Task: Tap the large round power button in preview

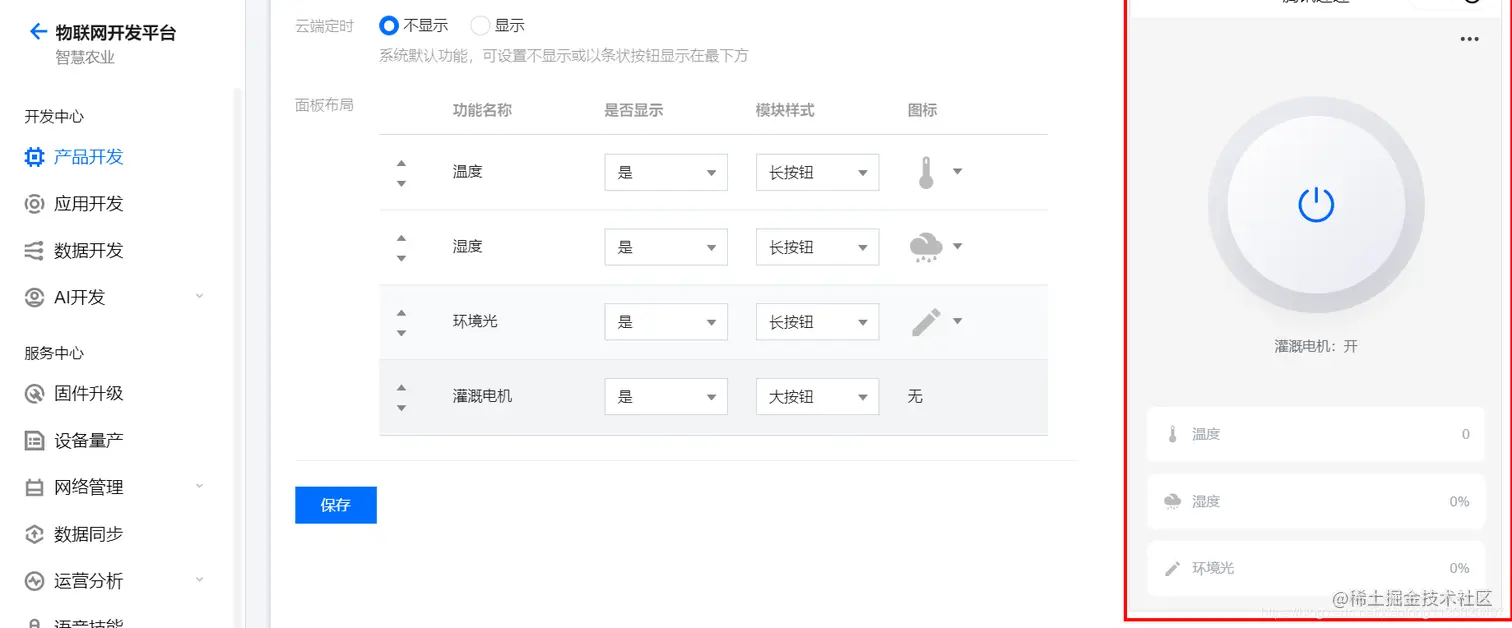Action: (x=1316, y=204)
